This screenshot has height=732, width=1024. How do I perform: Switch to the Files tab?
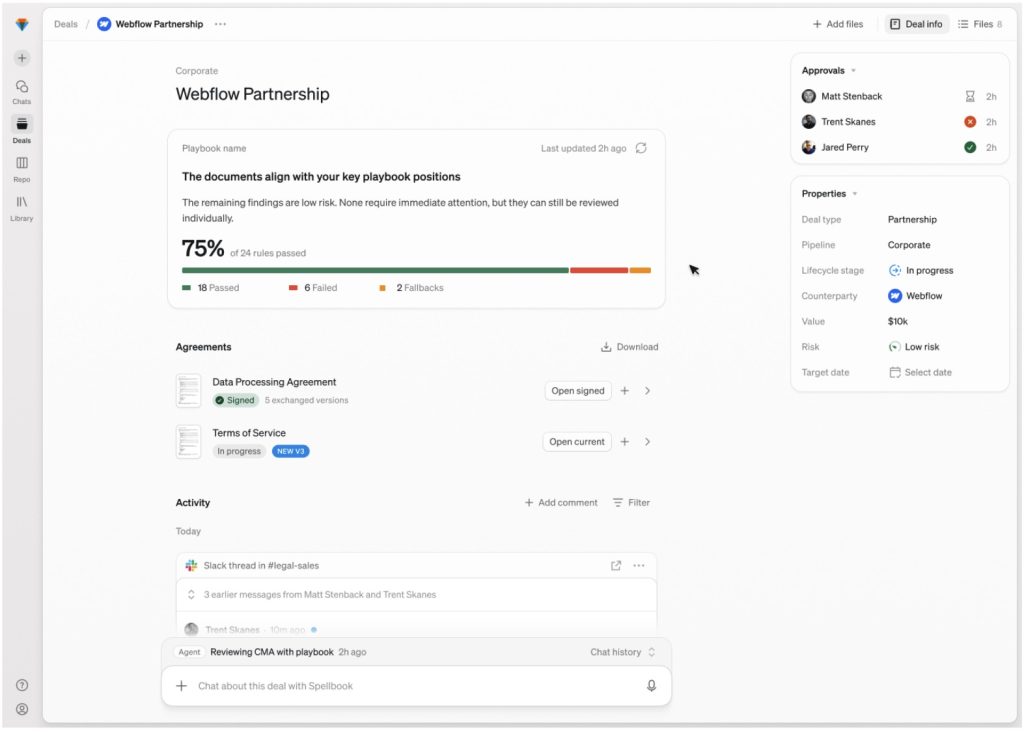[x=980, y=24]
